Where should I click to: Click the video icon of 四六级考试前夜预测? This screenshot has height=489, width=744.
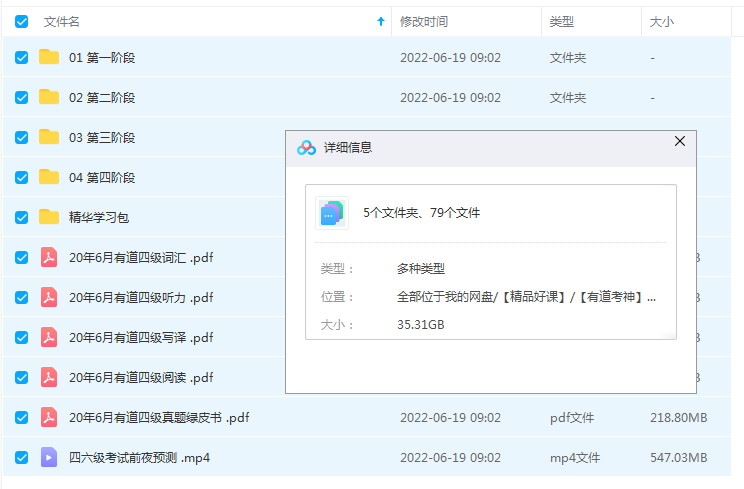49,457
